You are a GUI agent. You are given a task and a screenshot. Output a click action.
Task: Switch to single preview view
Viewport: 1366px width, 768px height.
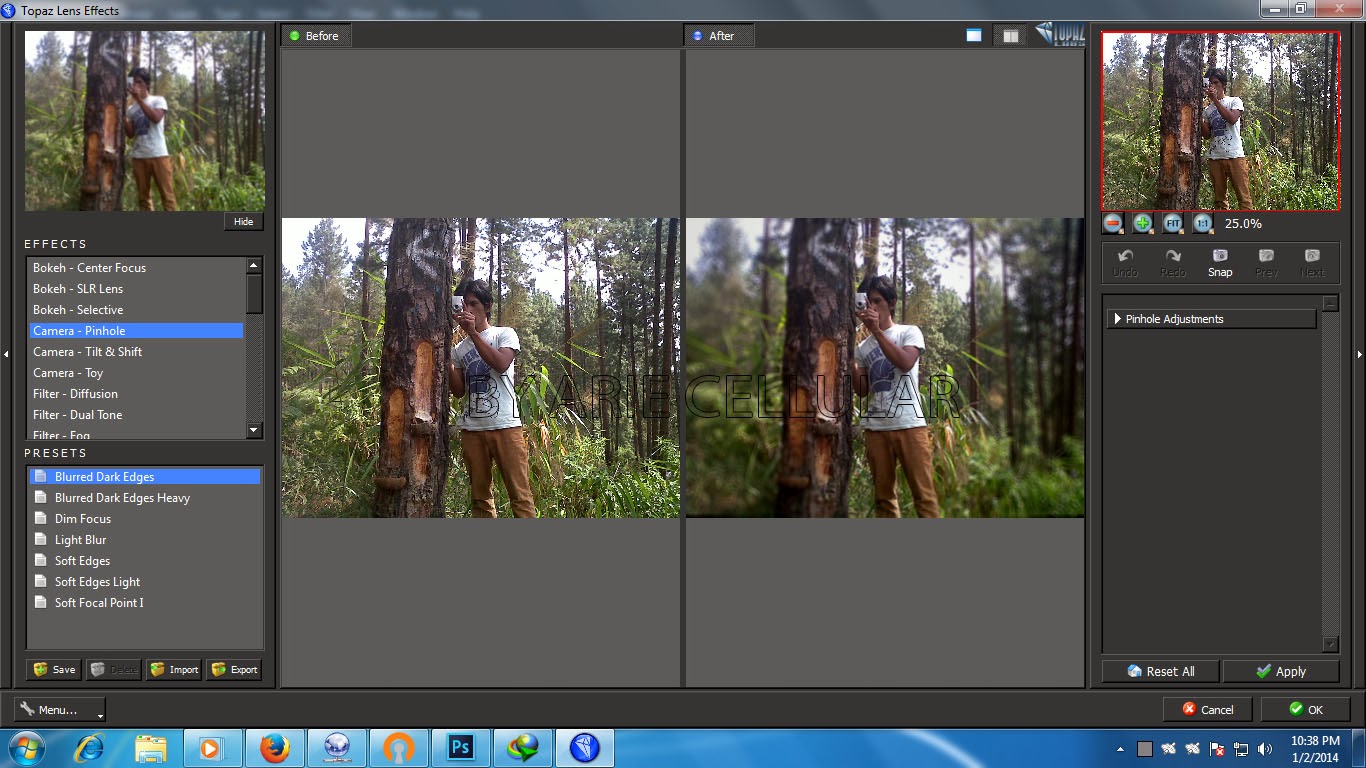click(974, 35)
